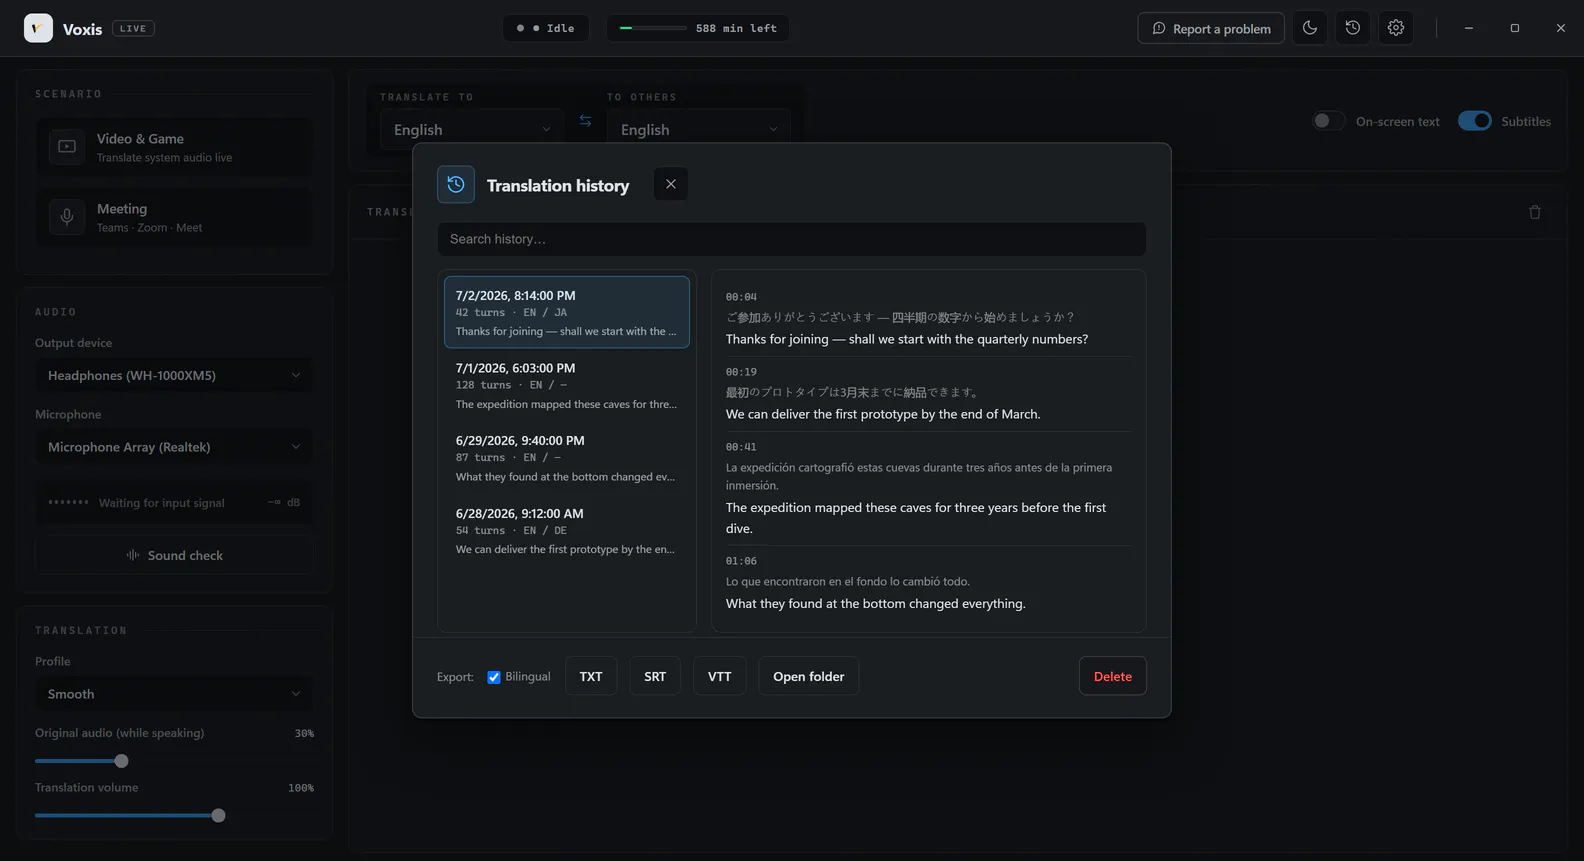Maximize the Voxis window
Image resolution: width=1584 pixels, height=861 pixels.
(1514, 28)
